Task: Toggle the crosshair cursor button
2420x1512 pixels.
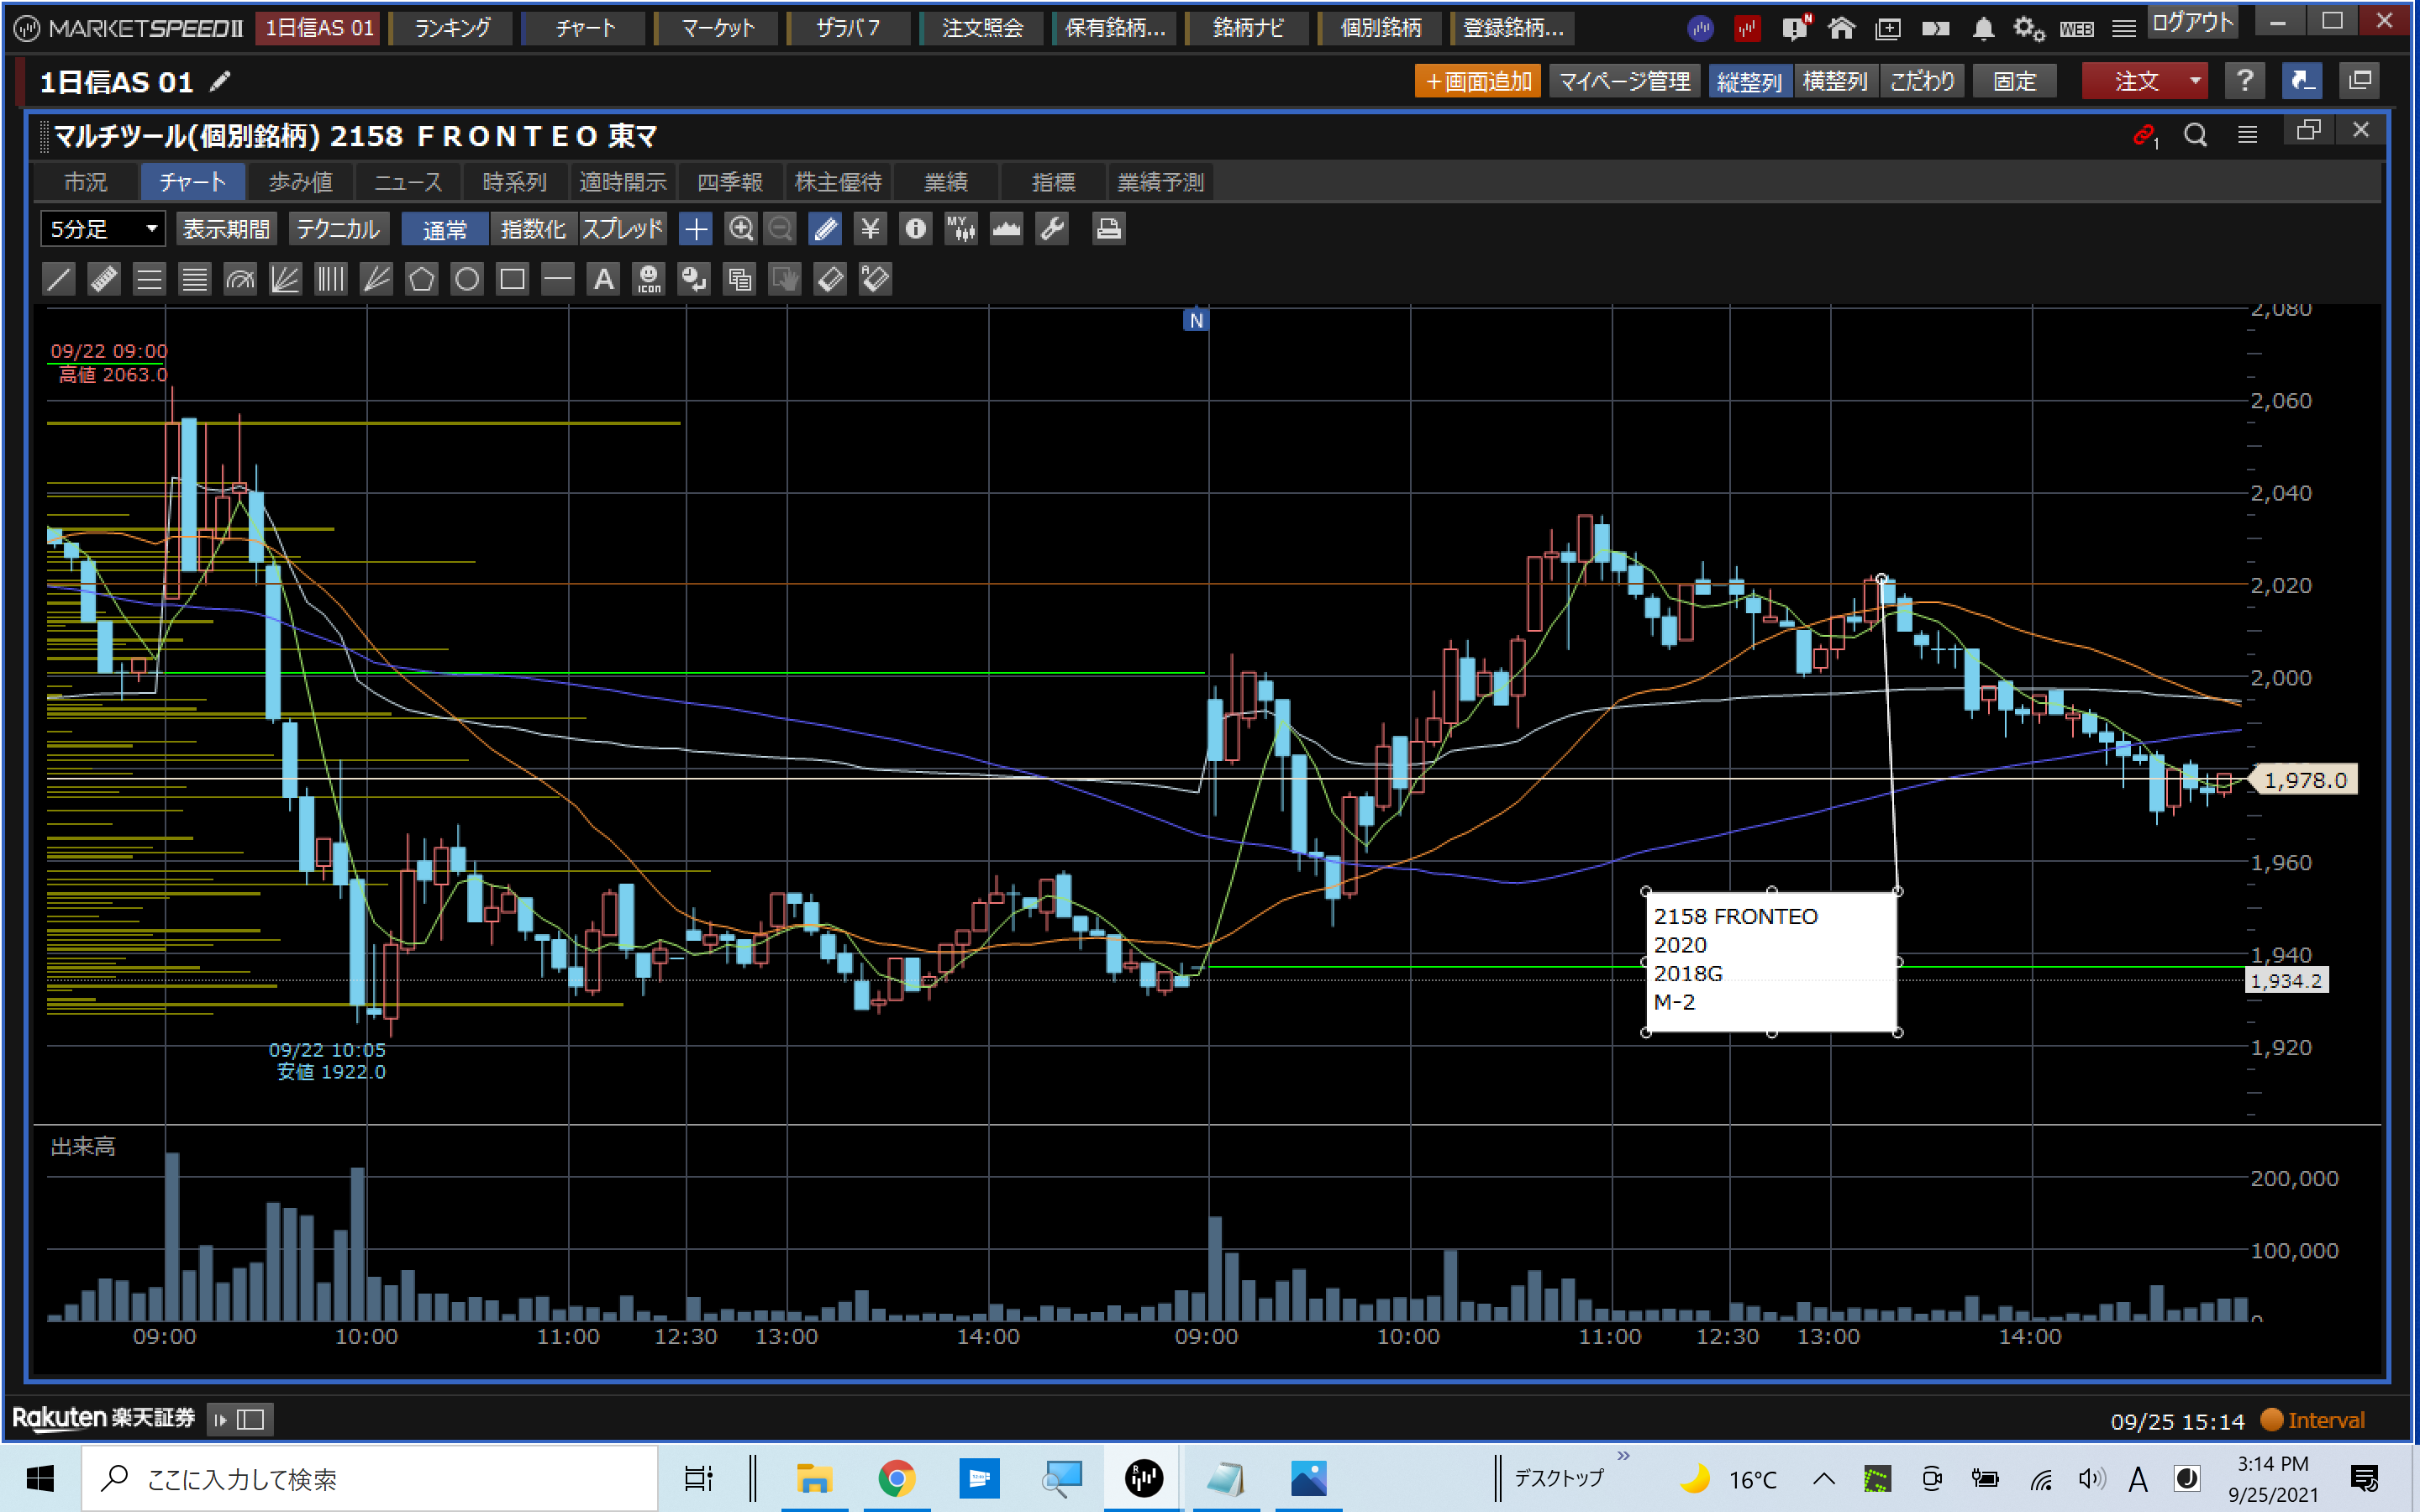Action: [695, 229]
